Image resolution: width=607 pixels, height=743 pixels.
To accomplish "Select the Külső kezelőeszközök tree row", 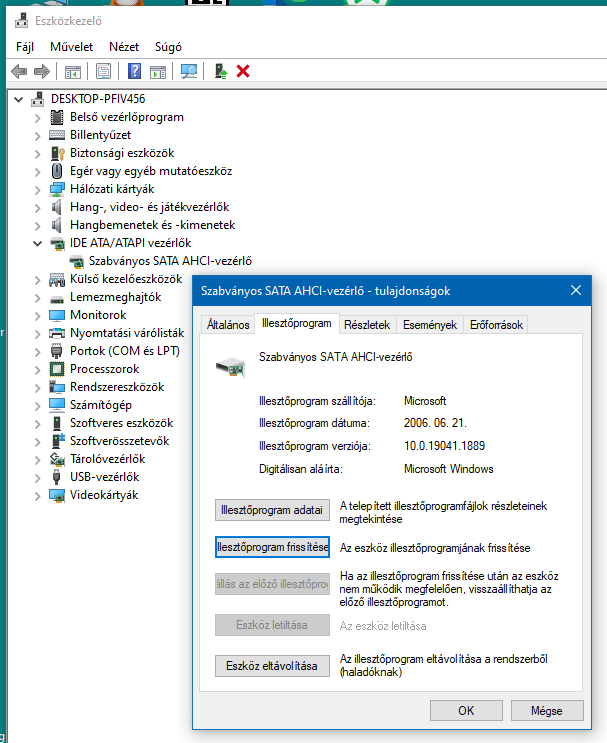I will (x=126, y=279).
